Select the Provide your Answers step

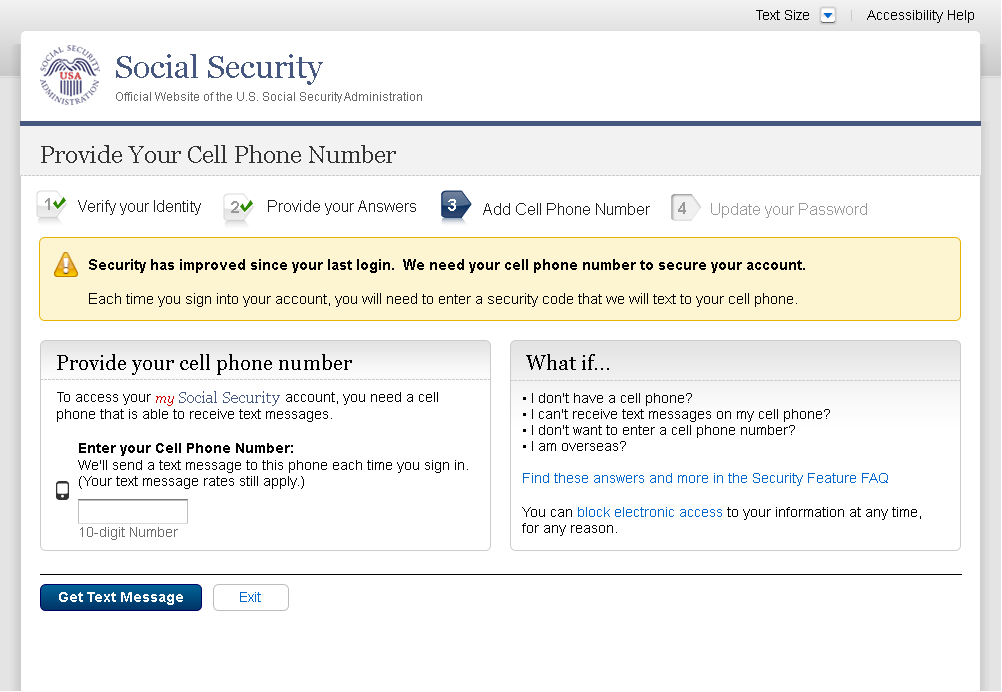(x=341, y=207)
